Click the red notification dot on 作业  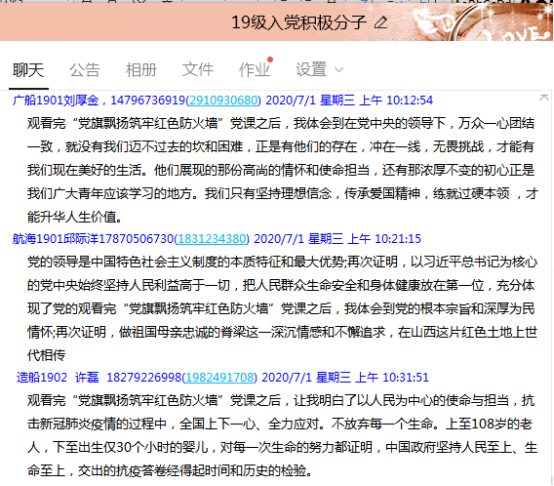coord(270,60)
